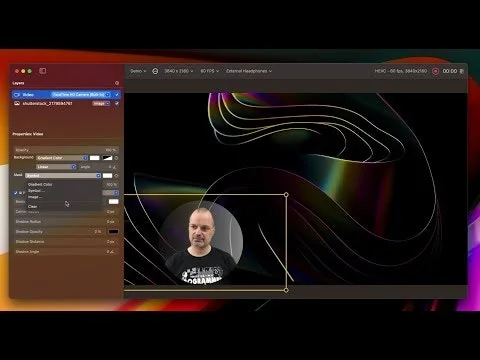The width and height of the screenshot is (480, 360).
Task: Click the Properties: Video heading
Action: pyautogui.click(x=28, y=134)
